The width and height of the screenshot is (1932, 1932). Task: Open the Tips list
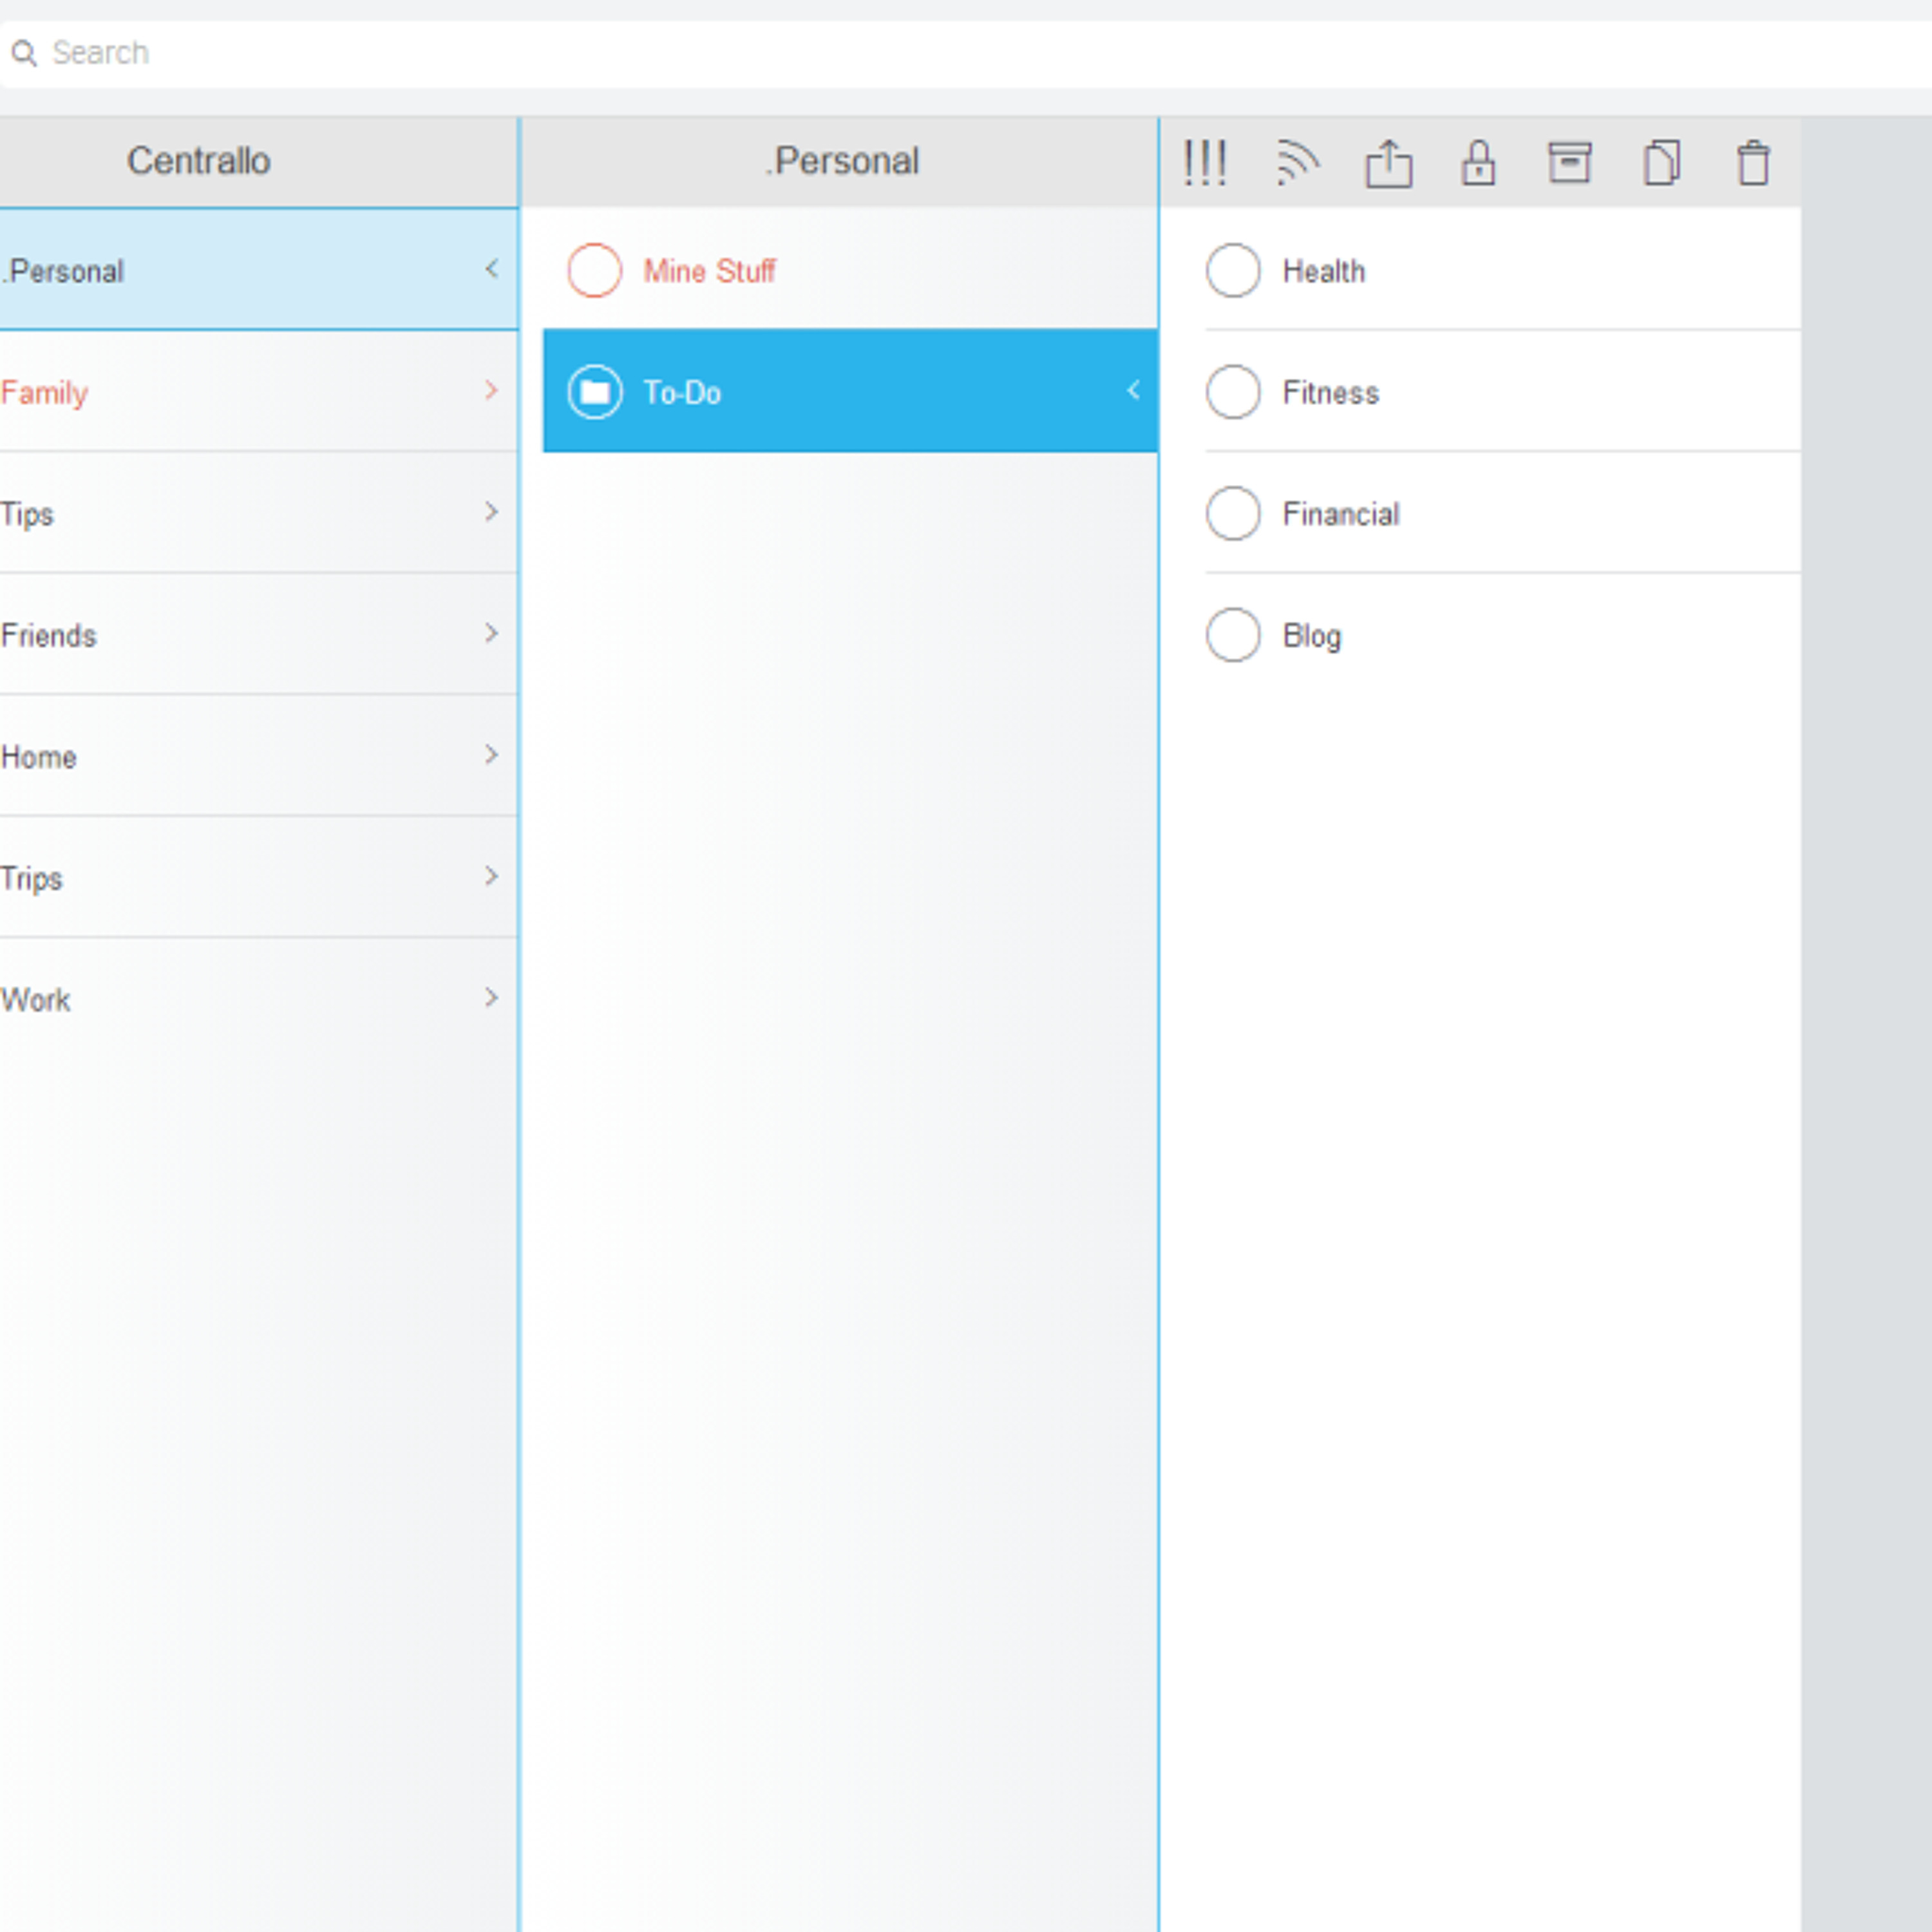point(259,513)
